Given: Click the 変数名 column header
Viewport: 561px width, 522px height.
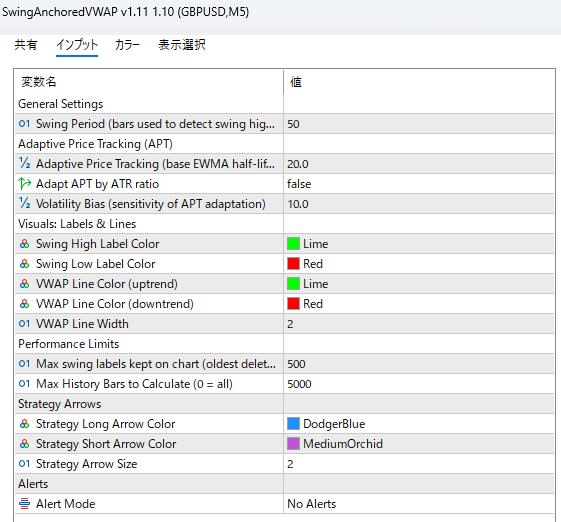Looking at the screenshot, I should point(149,82).
